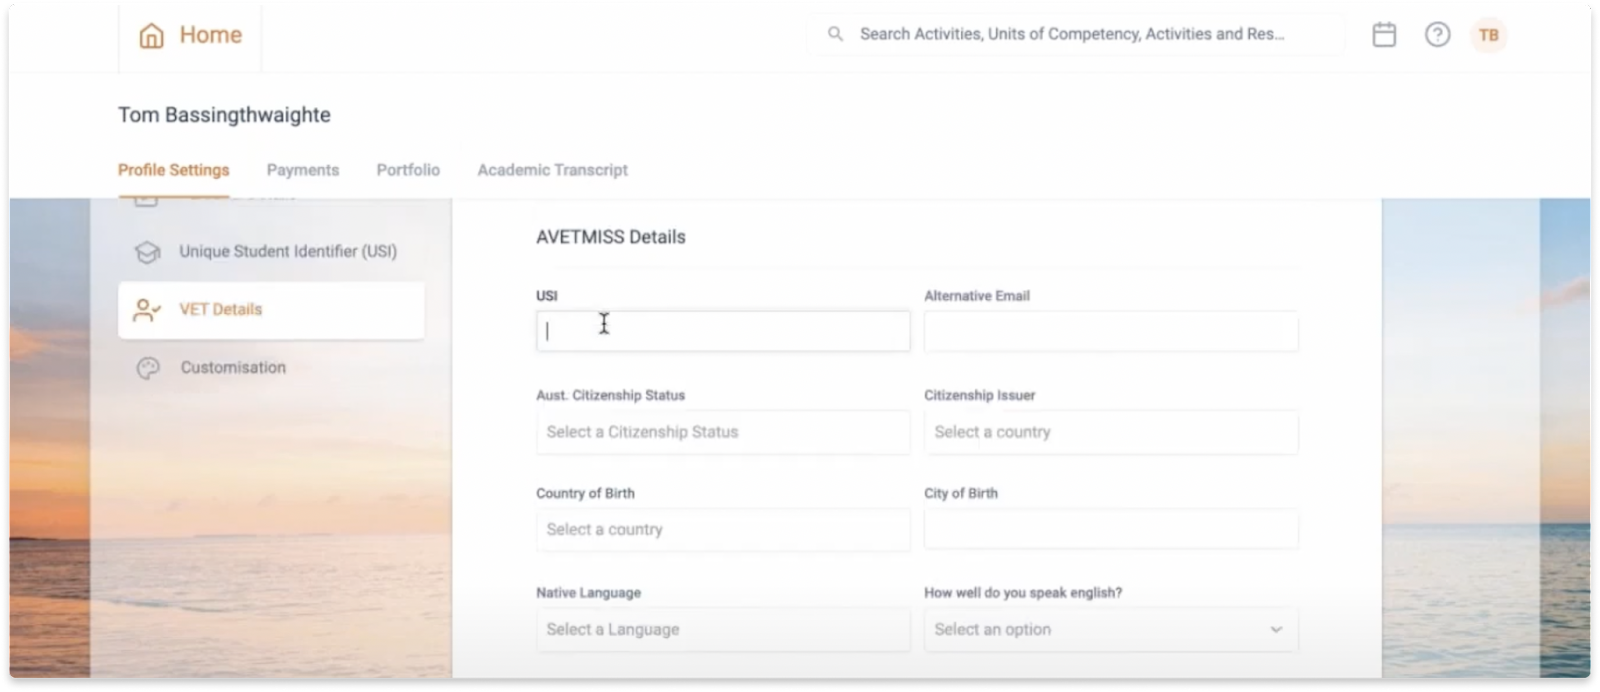Open the calendar icon in the top bar

(x=1384, y=34)
